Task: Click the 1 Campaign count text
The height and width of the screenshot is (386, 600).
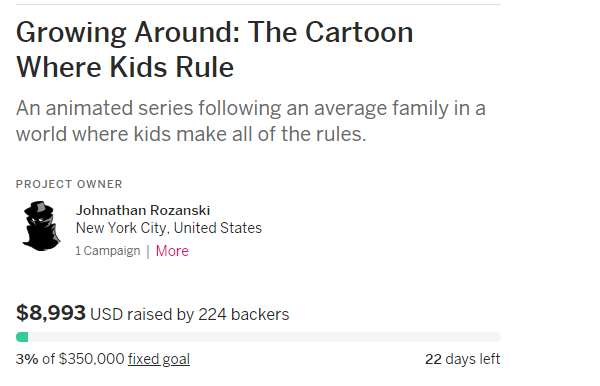Action: coord(108,251)
